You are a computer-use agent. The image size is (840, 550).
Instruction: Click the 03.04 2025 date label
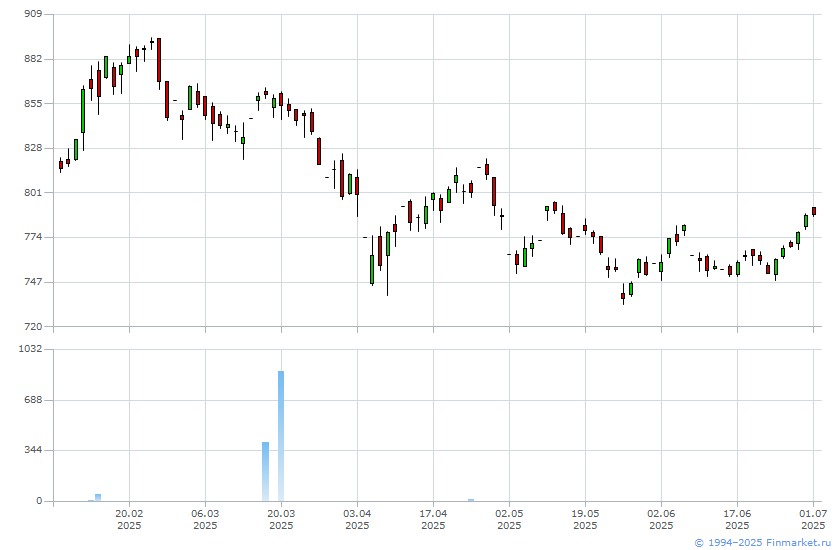tap(357, 519)
